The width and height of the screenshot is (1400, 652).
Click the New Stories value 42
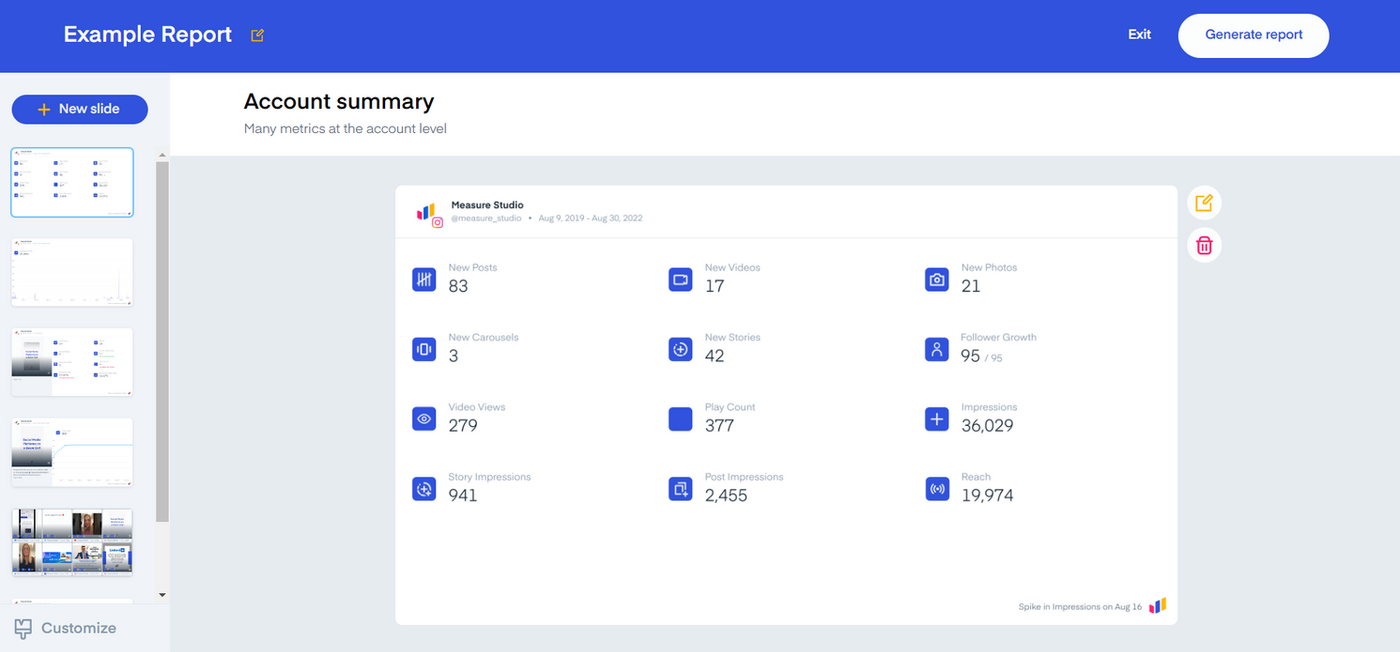point(714,356)
